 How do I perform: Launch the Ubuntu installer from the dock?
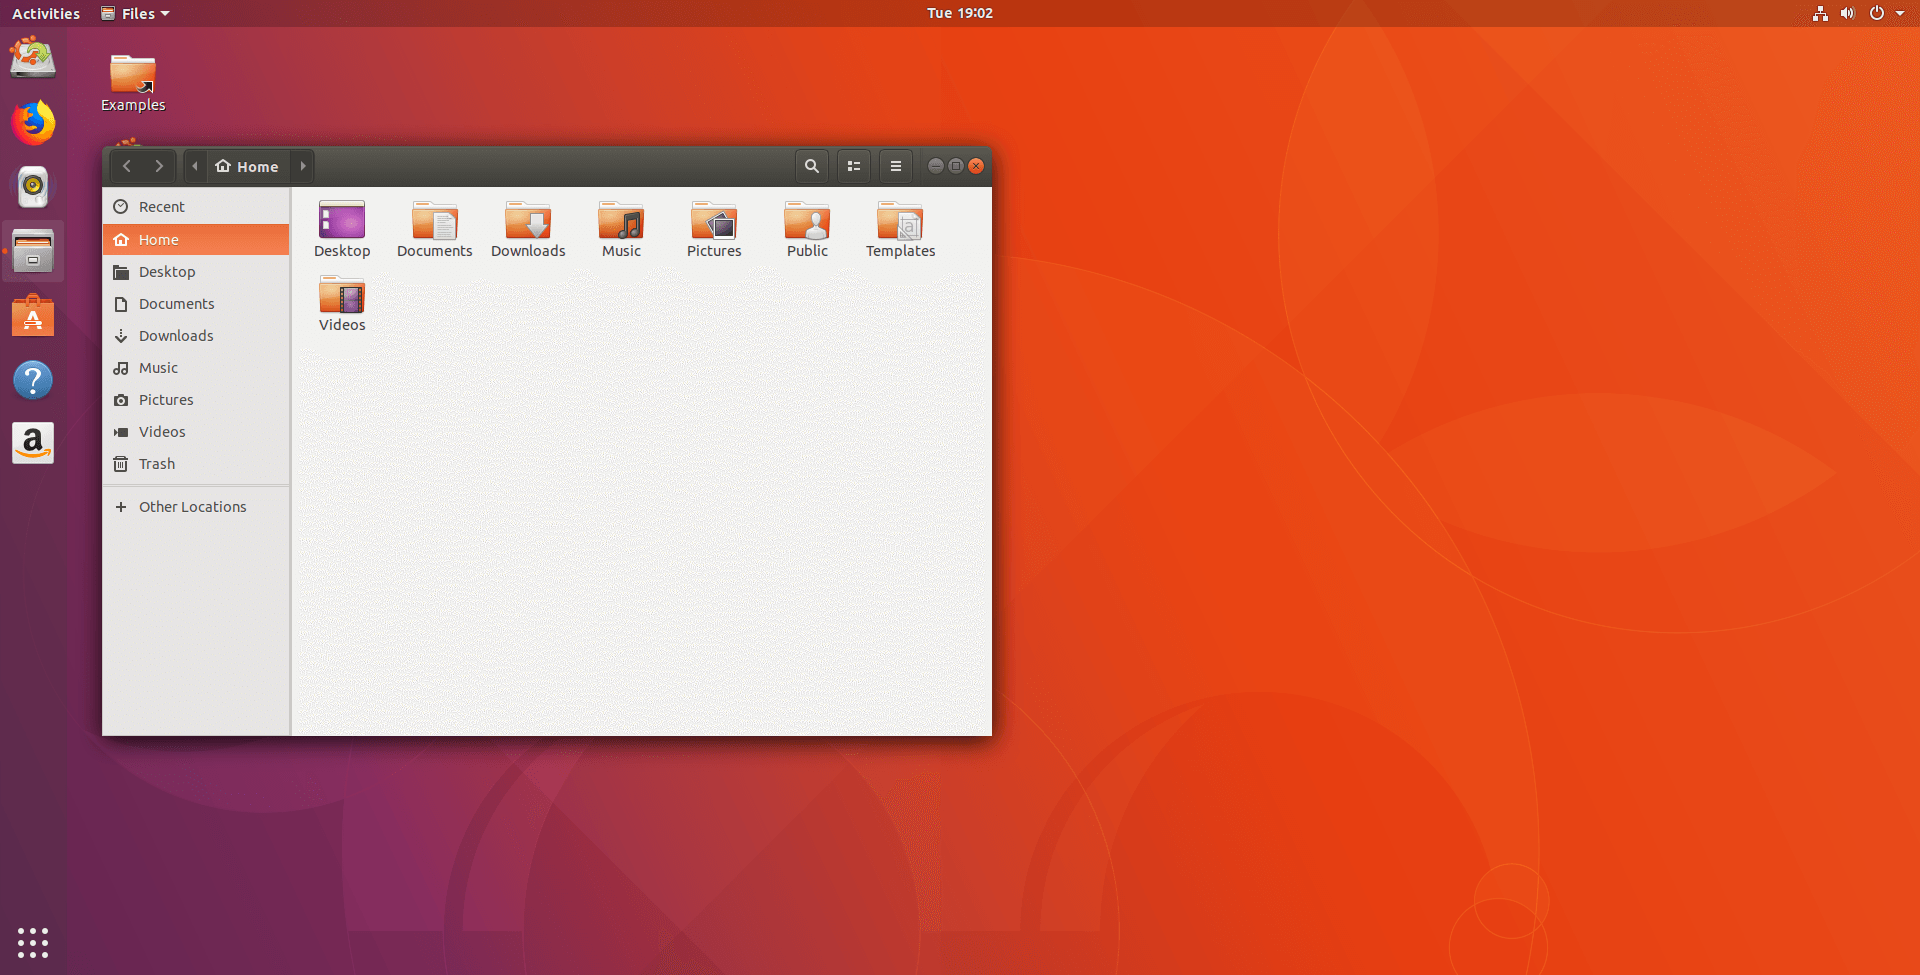33,58
